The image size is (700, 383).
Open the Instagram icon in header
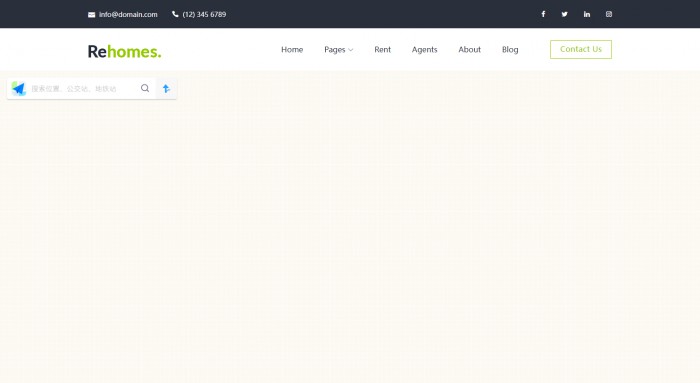(608, 14)
